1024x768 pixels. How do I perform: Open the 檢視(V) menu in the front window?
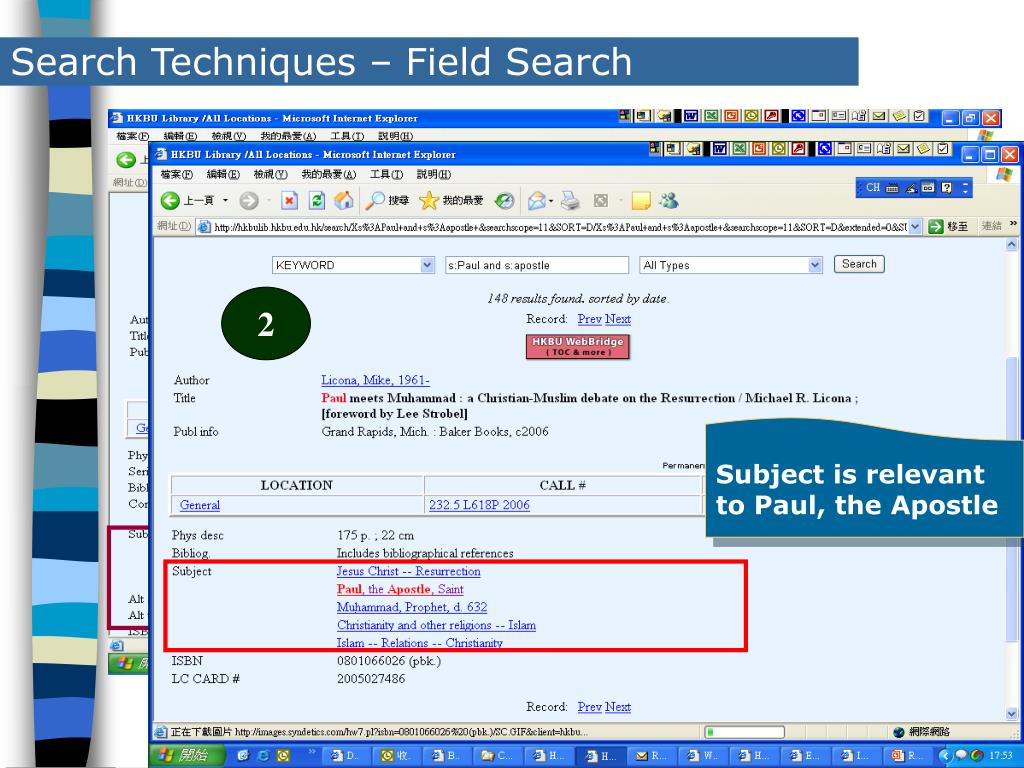click(x=270, y=174)
